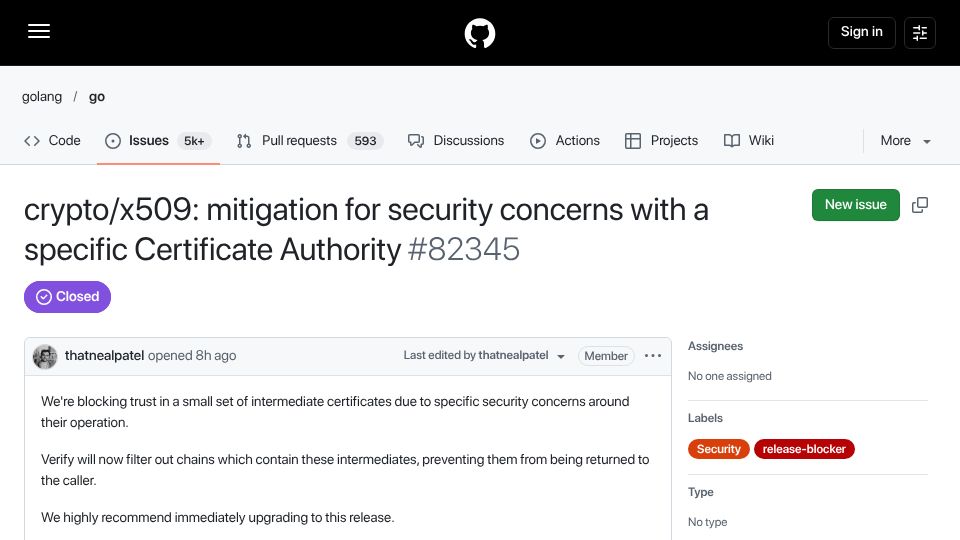Click the No one assigned text
This screenshot has height=540, width=960.
point(729,376)
